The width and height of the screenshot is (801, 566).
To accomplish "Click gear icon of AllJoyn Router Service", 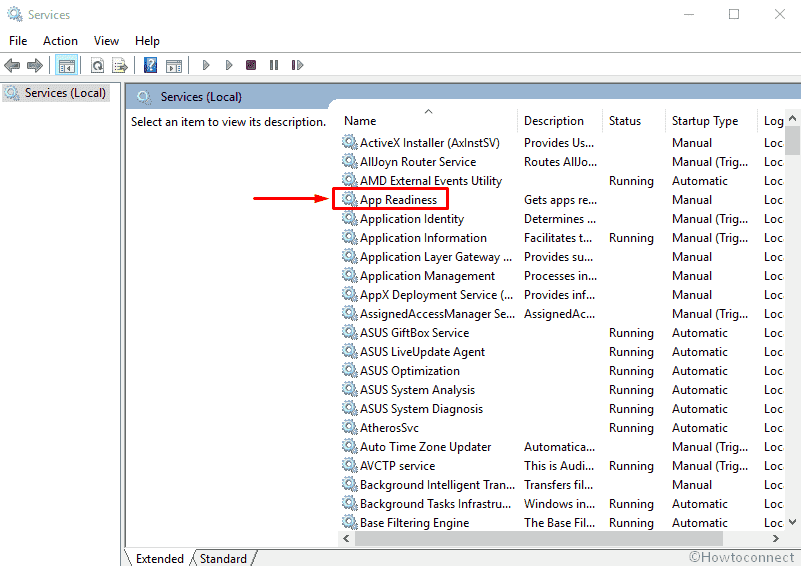I will point(349,161).
